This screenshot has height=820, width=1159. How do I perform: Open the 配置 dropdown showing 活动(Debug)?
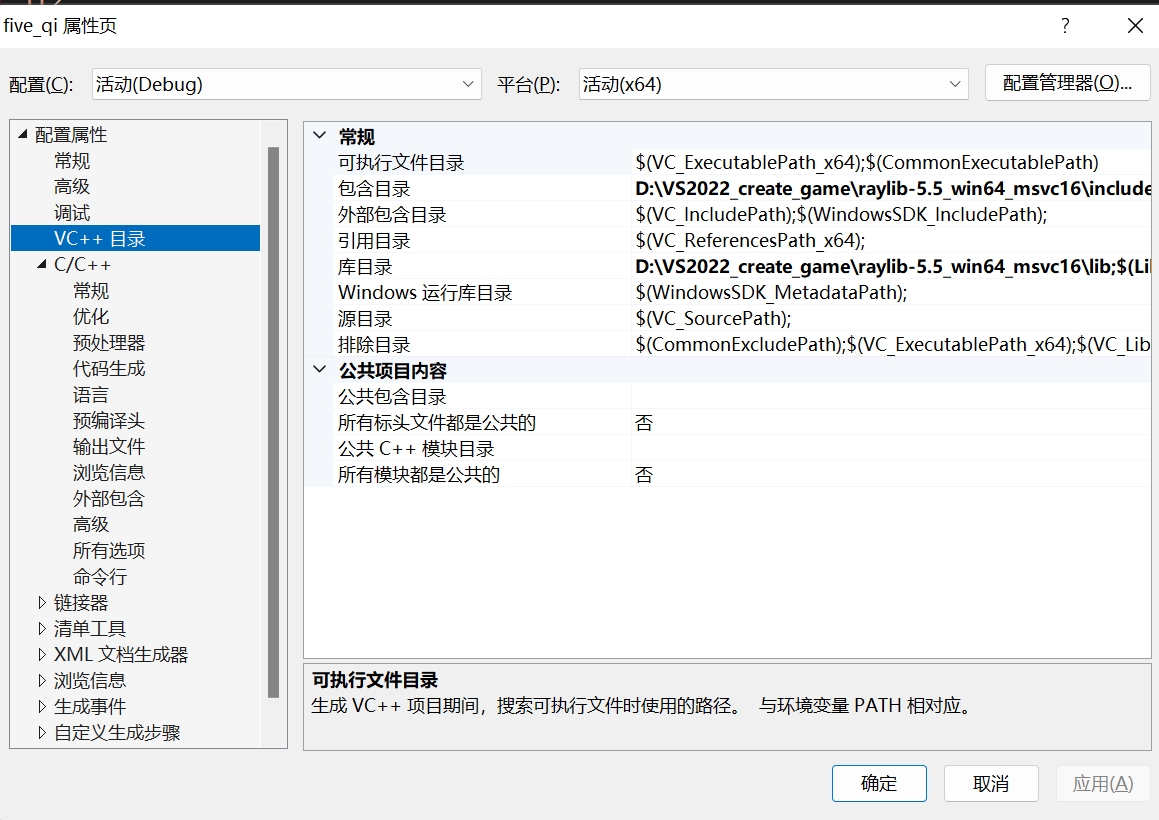coord(286,84)
